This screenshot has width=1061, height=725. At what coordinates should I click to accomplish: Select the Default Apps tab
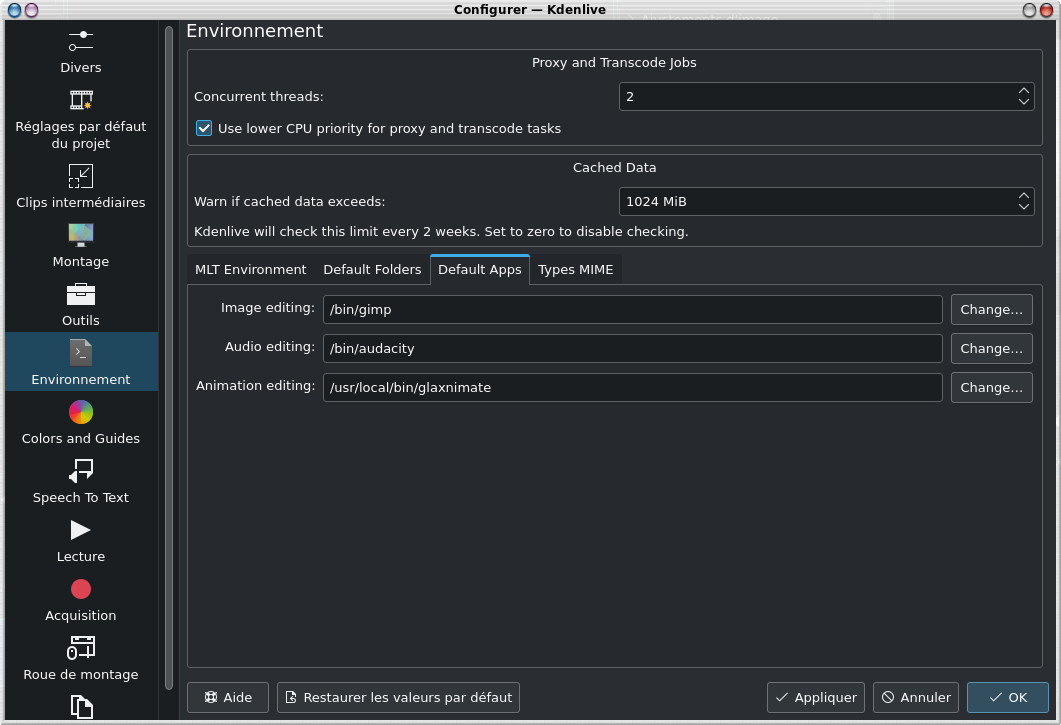480,269
